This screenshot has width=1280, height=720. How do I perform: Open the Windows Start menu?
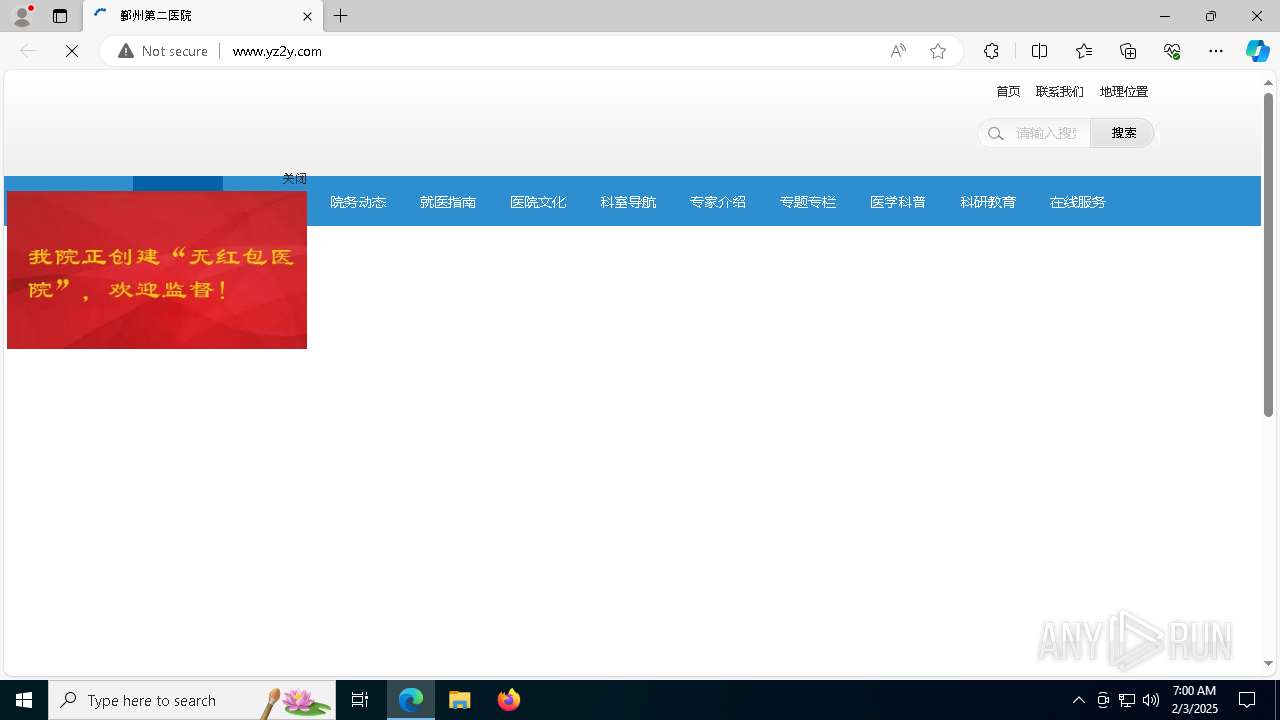click(24, 700)
